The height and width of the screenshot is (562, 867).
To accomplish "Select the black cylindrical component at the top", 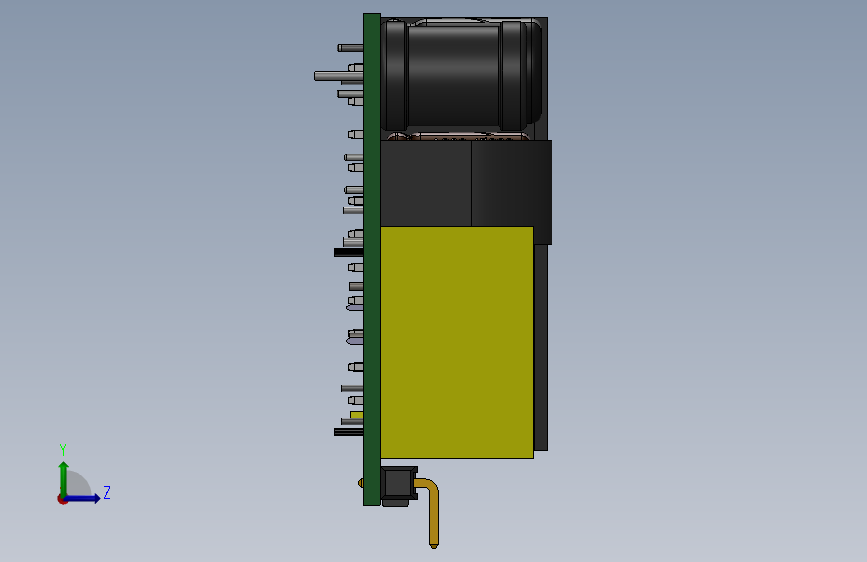I will pyautogui.click(x=461, y=75).
